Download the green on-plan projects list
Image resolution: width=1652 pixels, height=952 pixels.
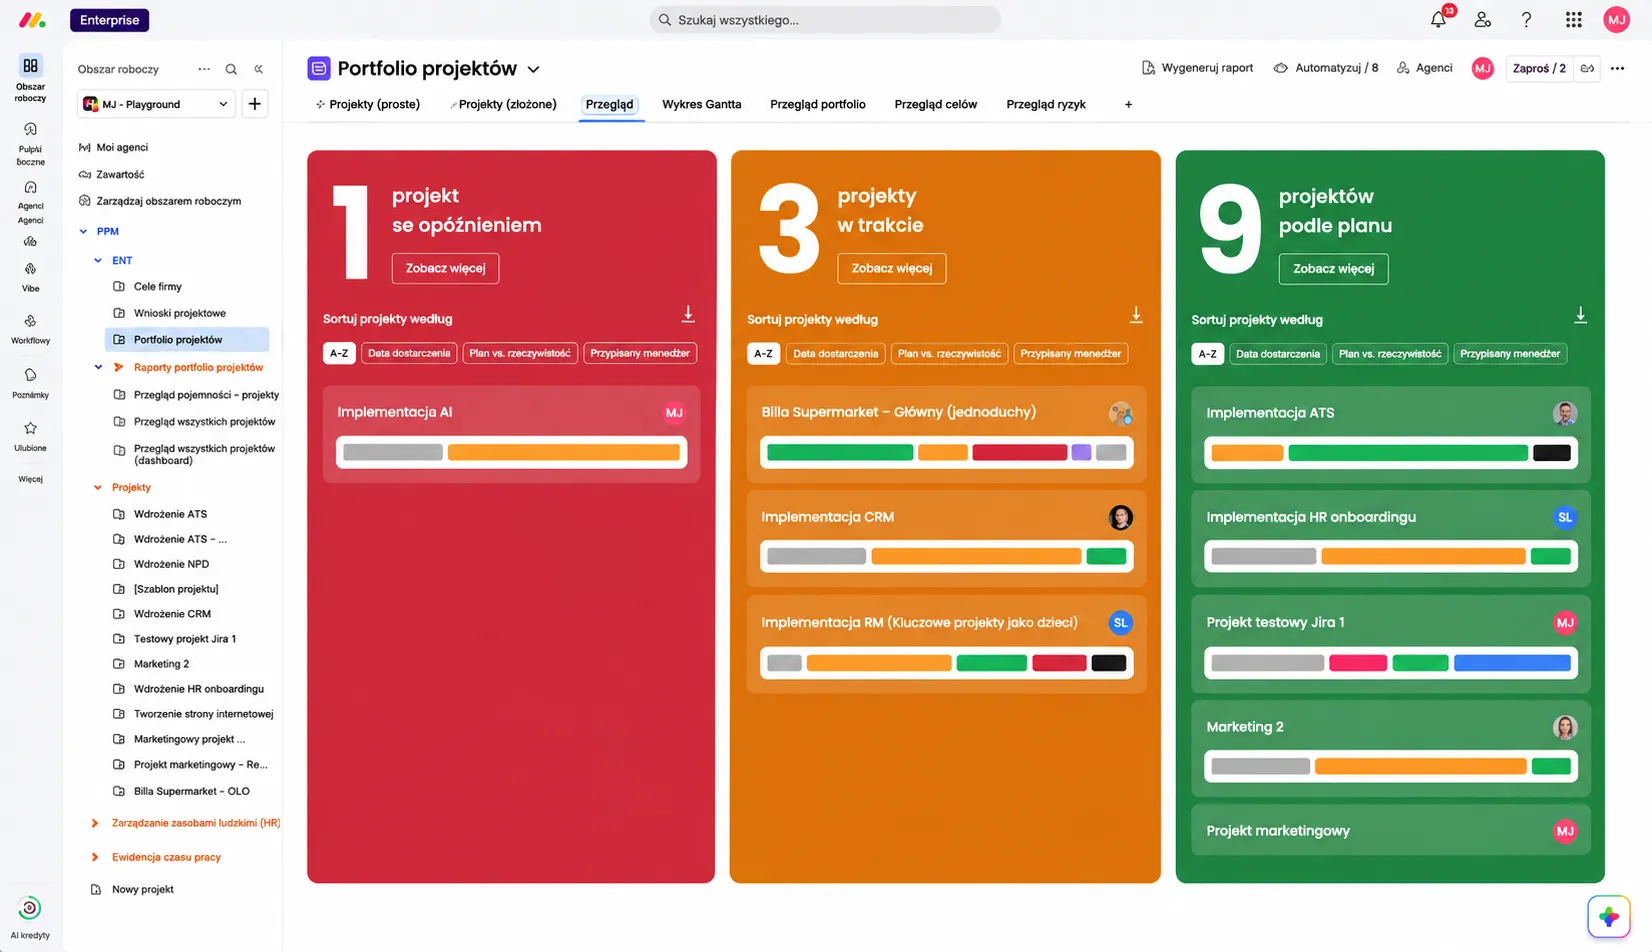1580,315
